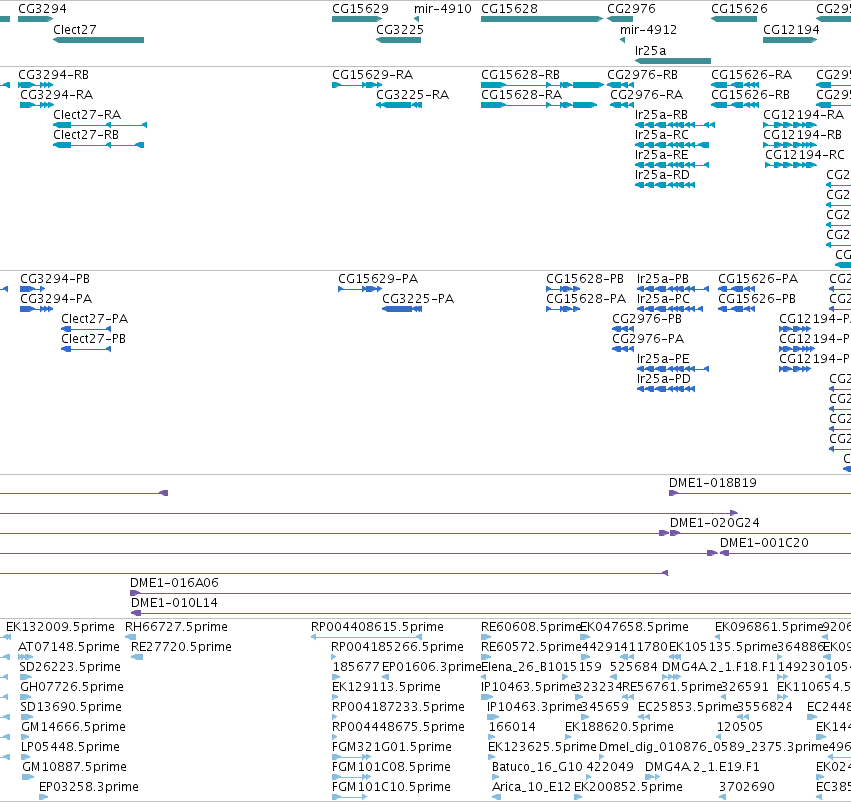Click the CG3225-RA transcript label
Screen dimensions: 851x802
412,95
